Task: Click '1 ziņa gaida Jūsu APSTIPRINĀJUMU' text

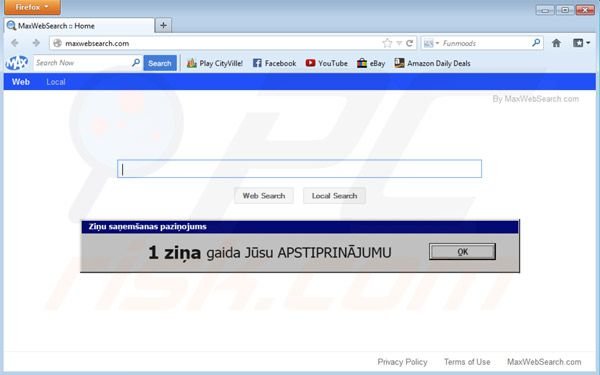Action: (x=270, y=253)
